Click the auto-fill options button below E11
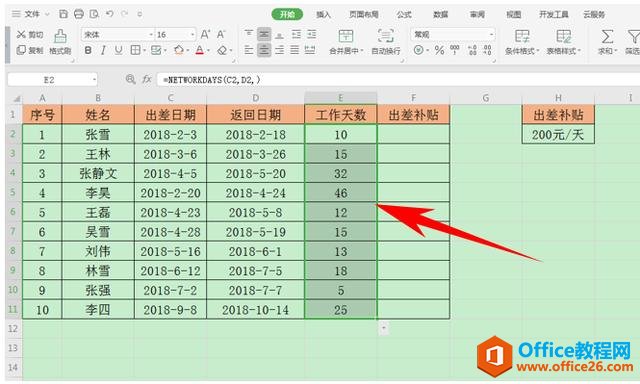Screen dimensions: 640x384 click(x=383, y=328)
